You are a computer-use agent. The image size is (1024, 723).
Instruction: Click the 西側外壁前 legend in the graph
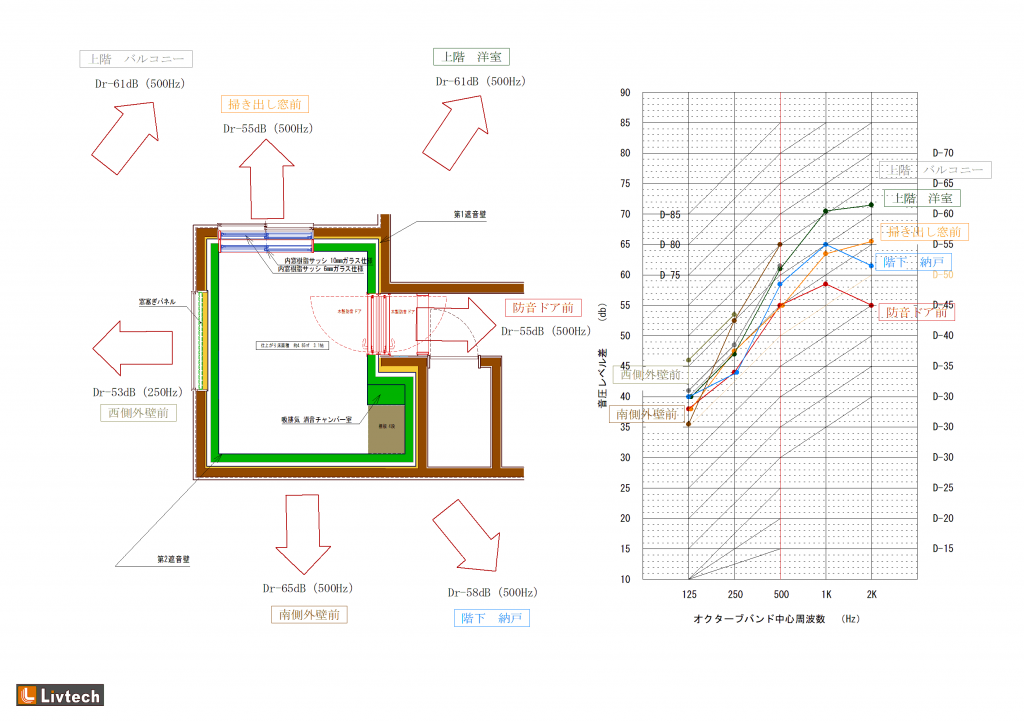(650, 374)
